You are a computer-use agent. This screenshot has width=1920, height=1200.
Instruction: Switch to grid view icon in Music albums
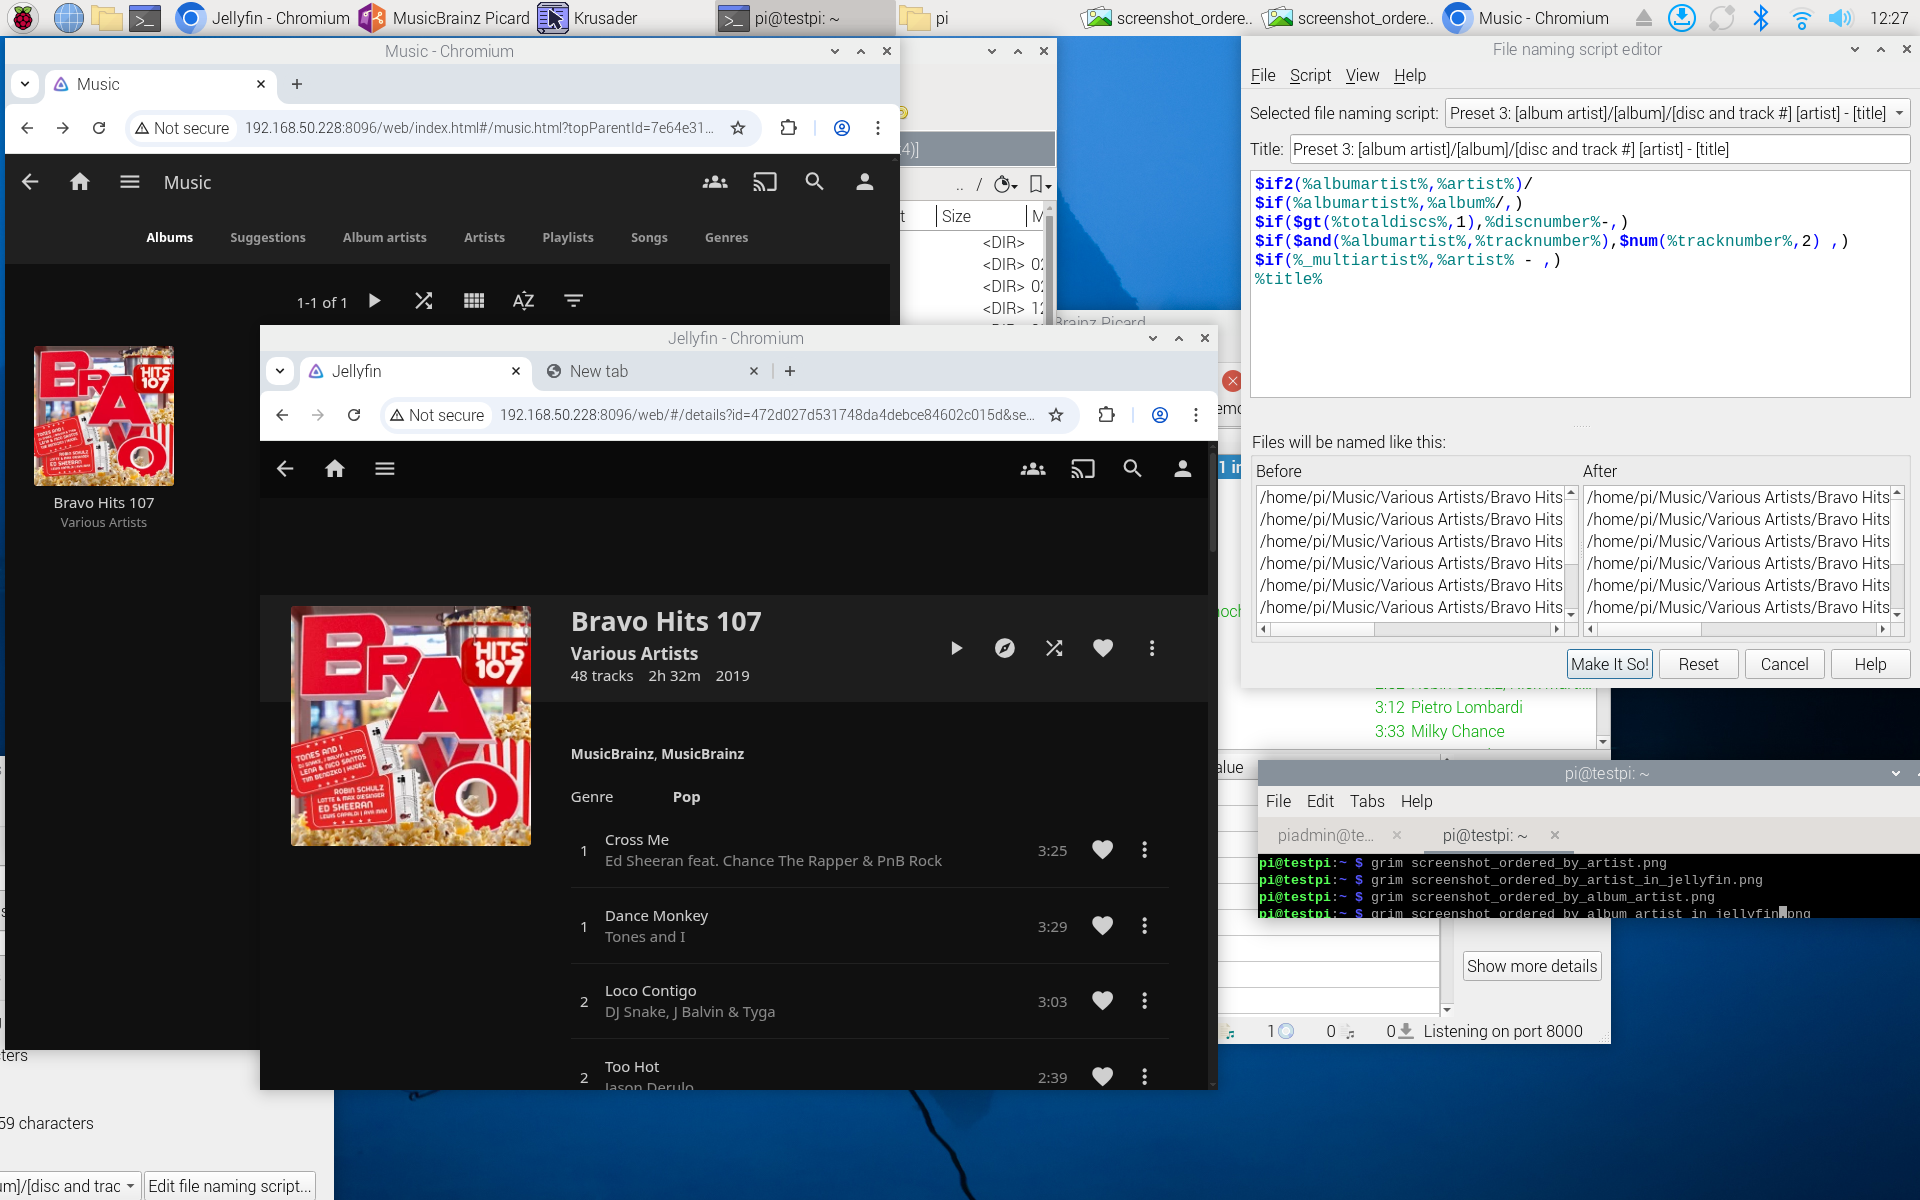[474, 301]
